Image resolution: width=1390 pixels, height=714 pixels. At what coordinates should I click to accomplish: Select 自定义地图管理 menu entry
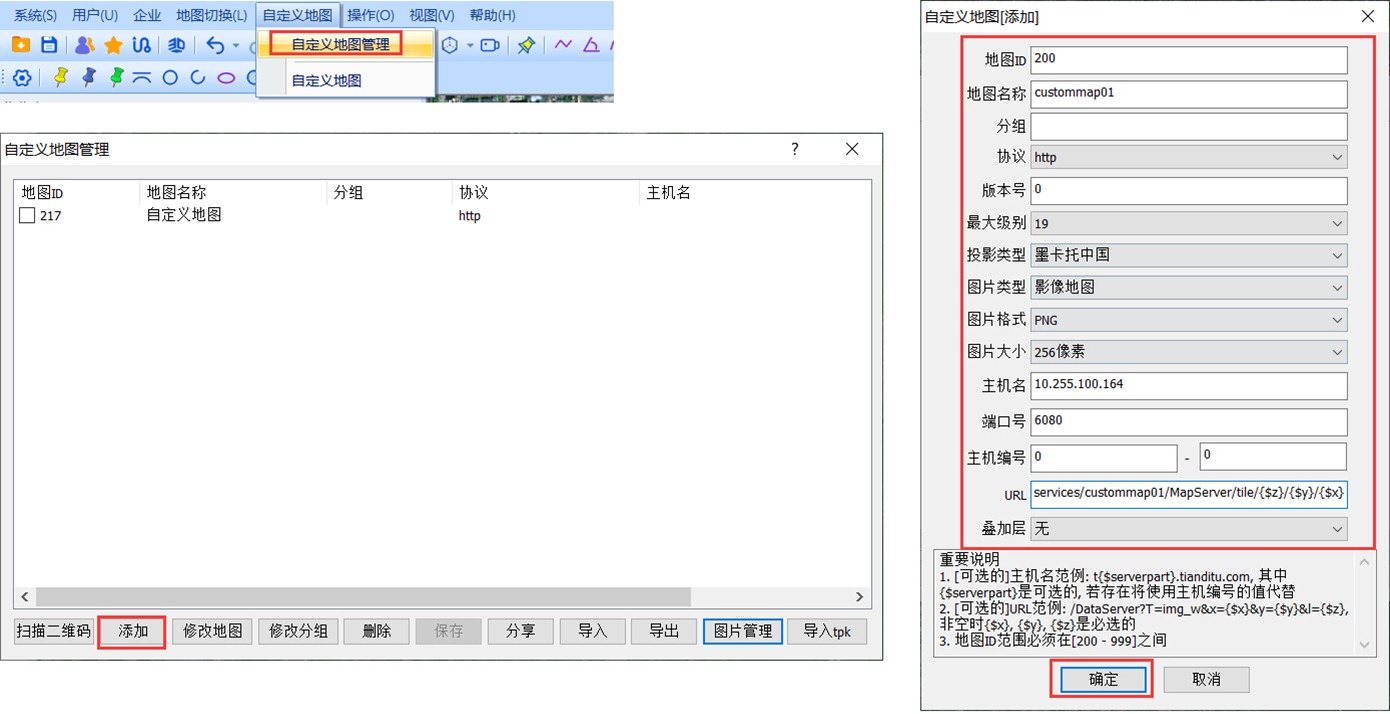click(x=340, y=44)
